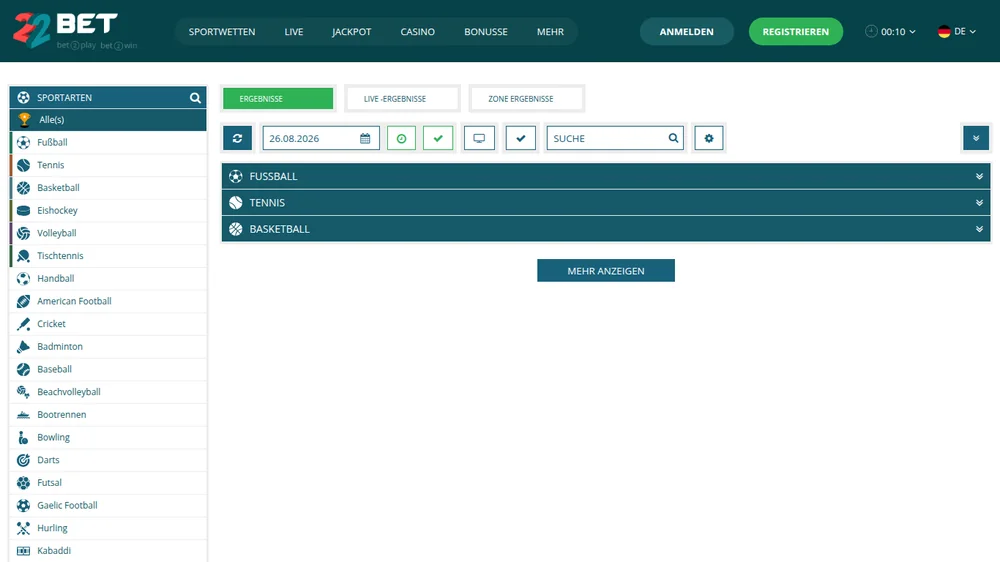Viewport: 1000px width, 562px height.
Task: Open the 00:10 time zone dropdown
Action: [x=890, y=31]
